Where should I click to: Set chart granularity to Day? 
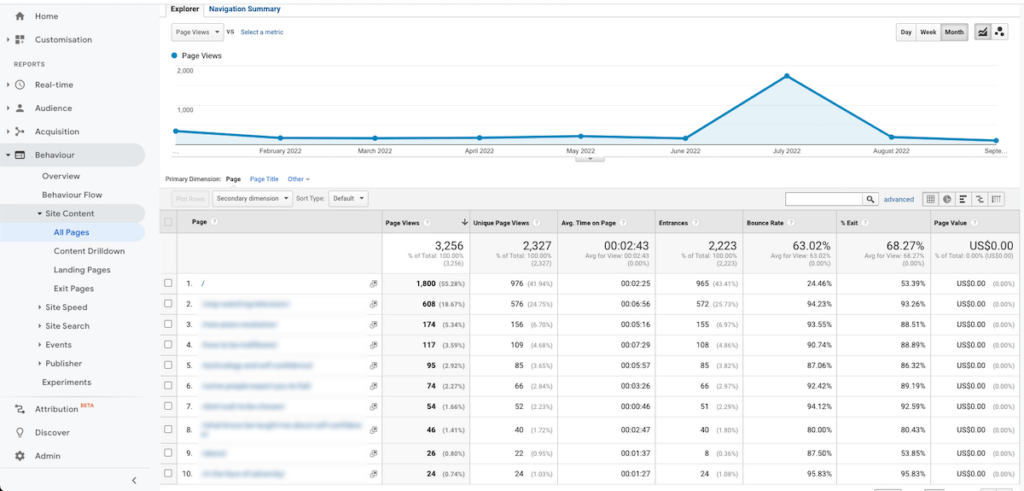(x=906, y=32)
